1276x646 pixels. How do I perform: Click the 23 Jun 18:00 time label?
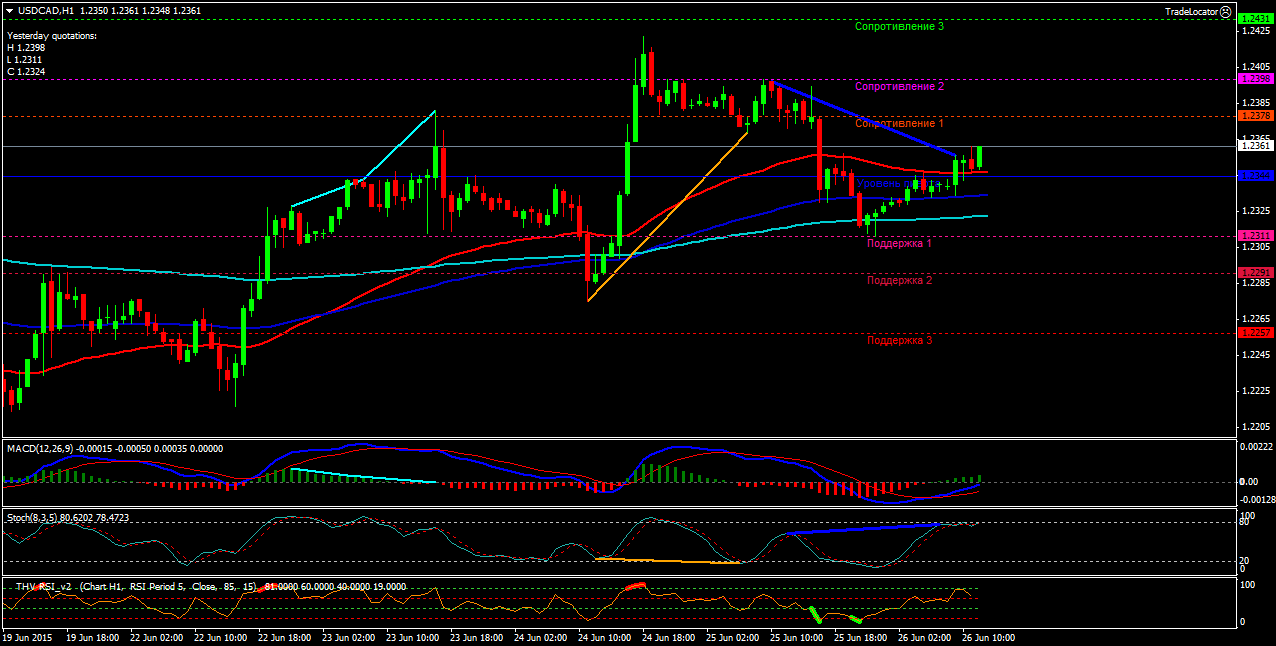tap(475, 636)
